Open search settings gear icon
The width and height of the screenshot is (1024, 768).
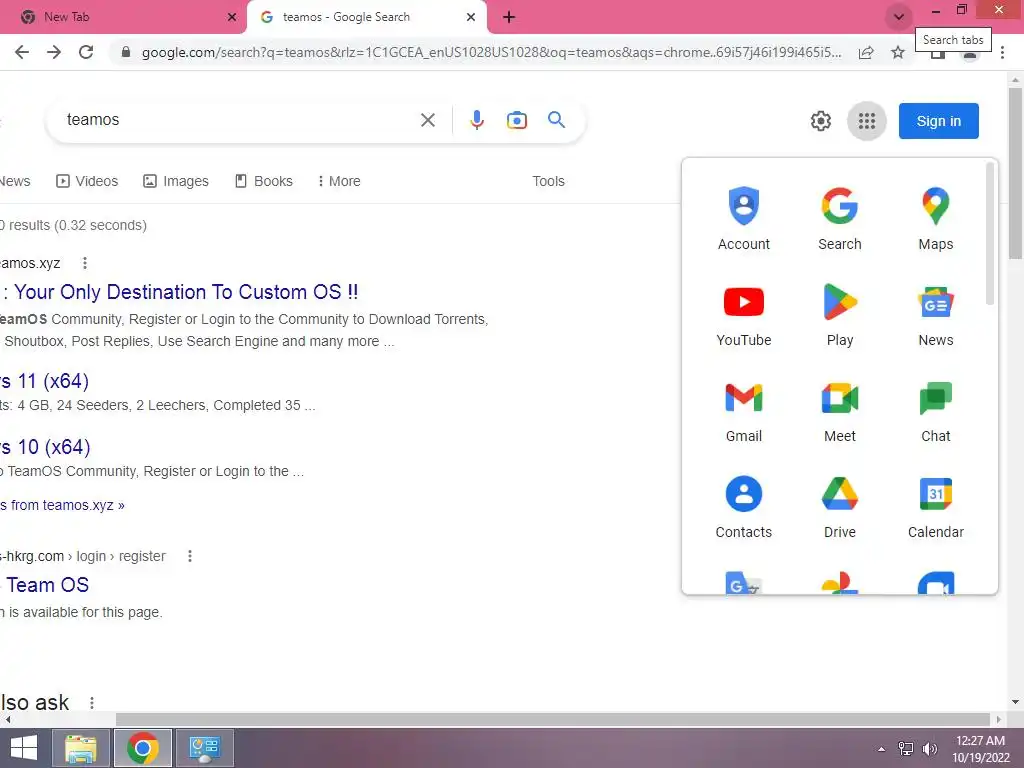[820, 121]
